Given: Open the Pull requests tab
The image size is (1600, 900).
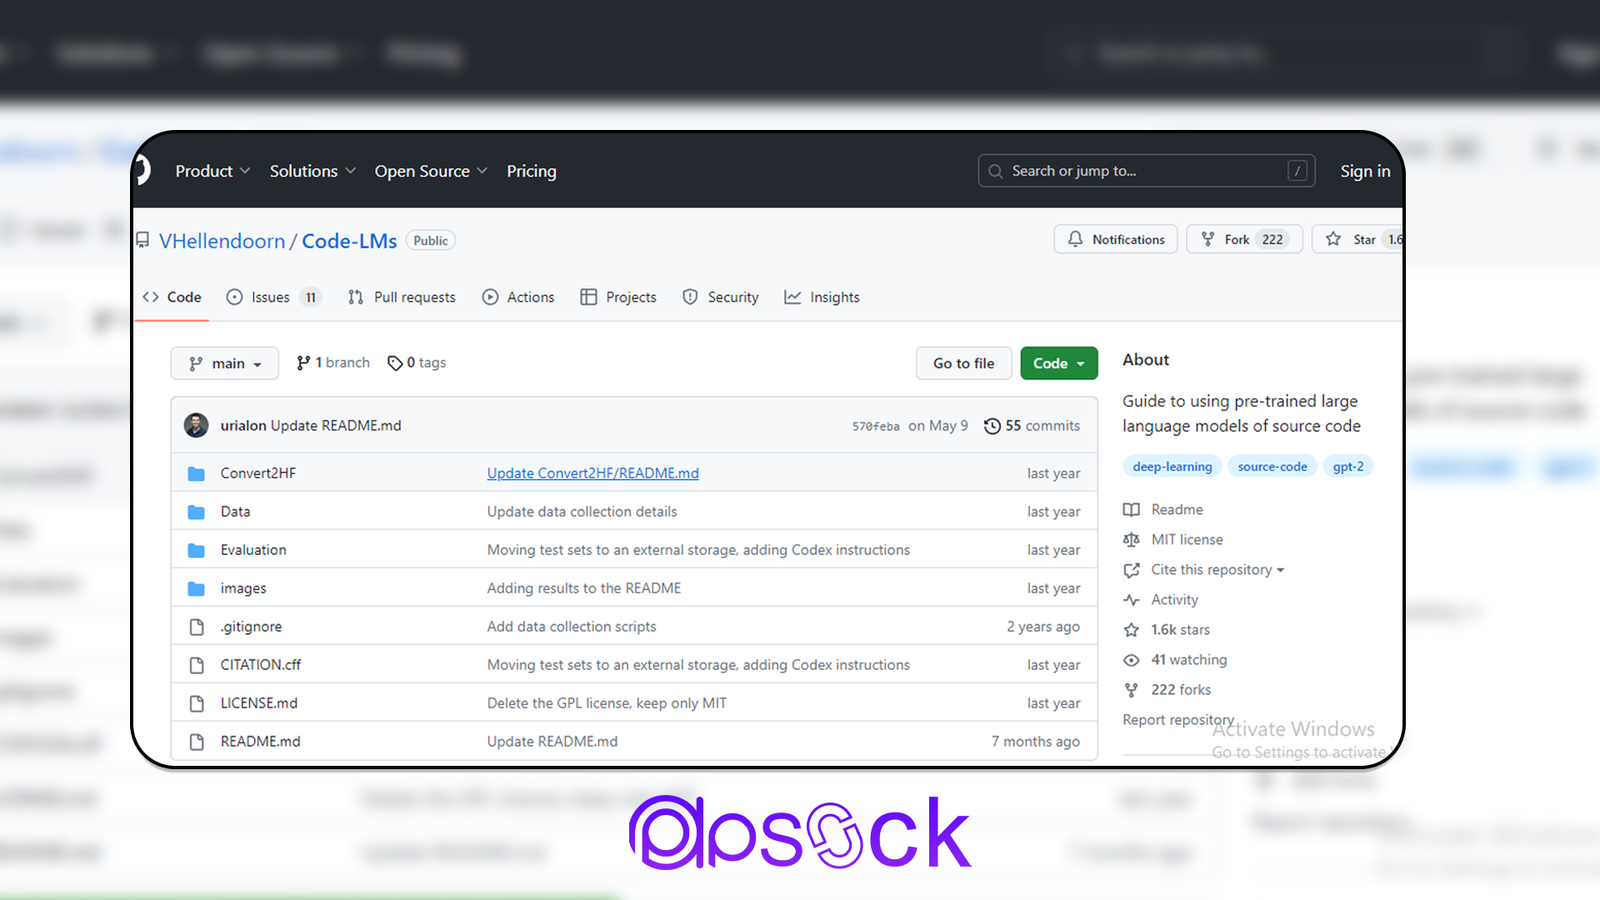Looking at the screenshot, I should (x=401, y=297).
